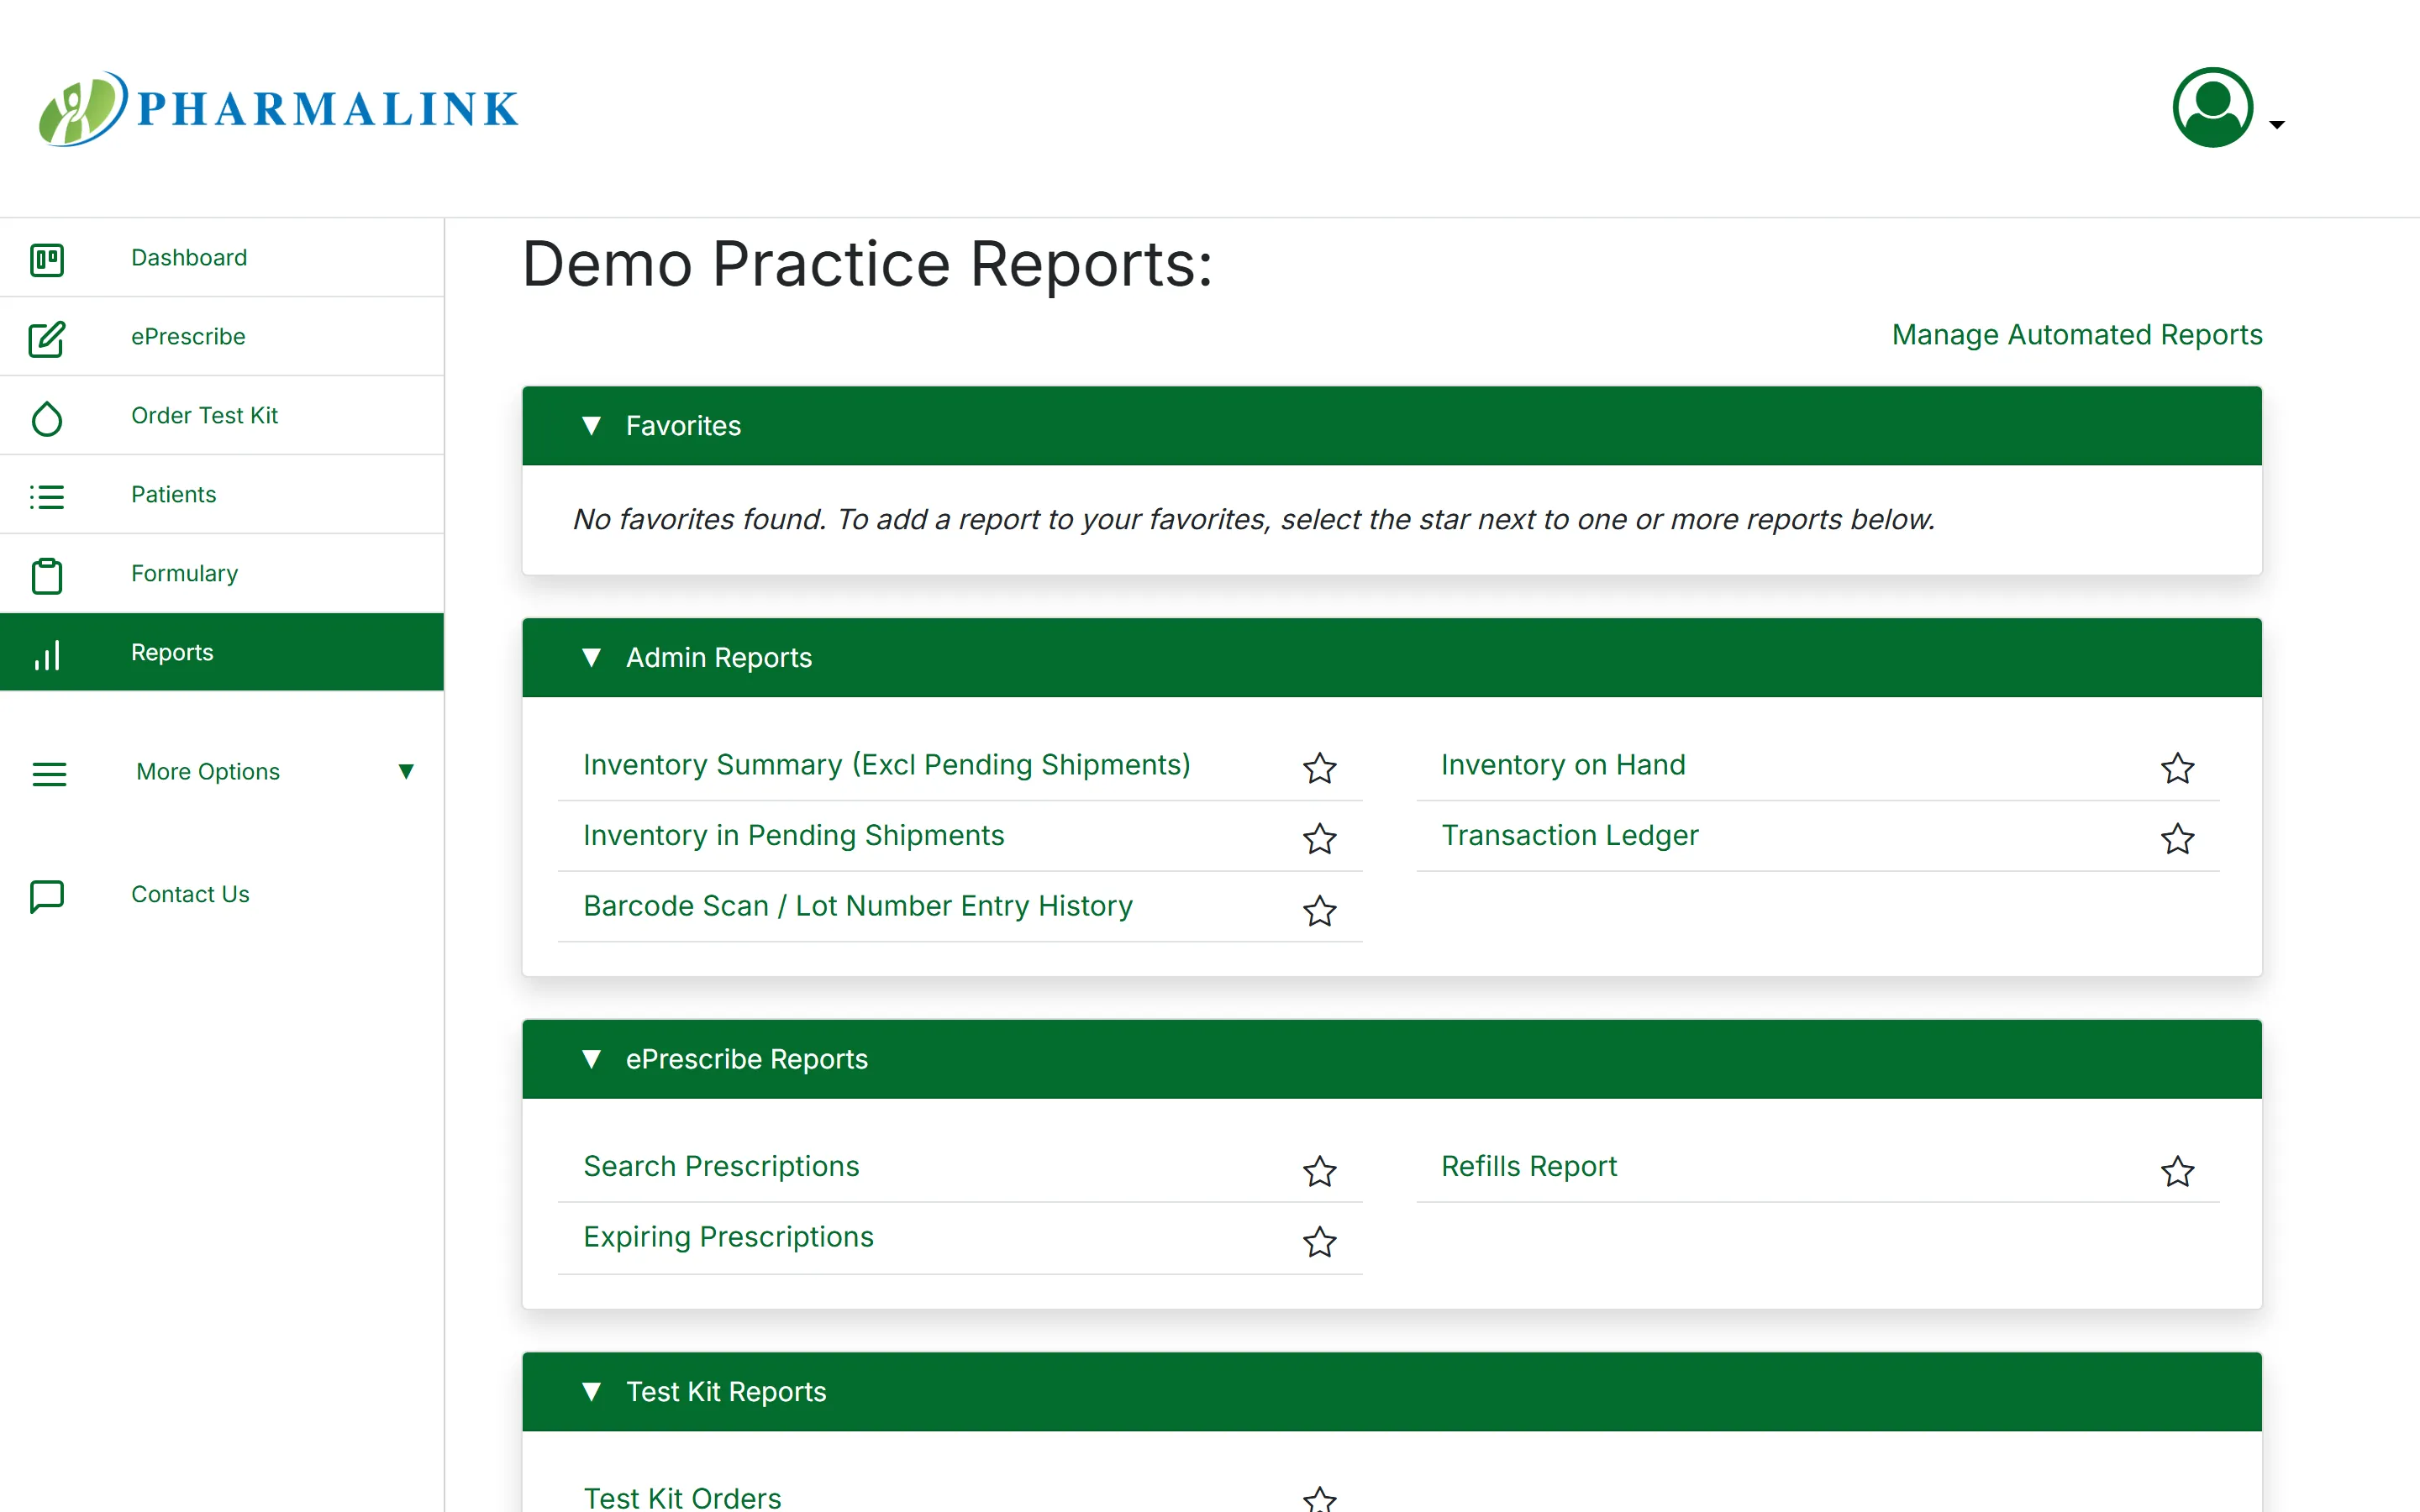
Task: Collapse the Test Kit Reports section triangle
Action: (x=591, y=1392)
